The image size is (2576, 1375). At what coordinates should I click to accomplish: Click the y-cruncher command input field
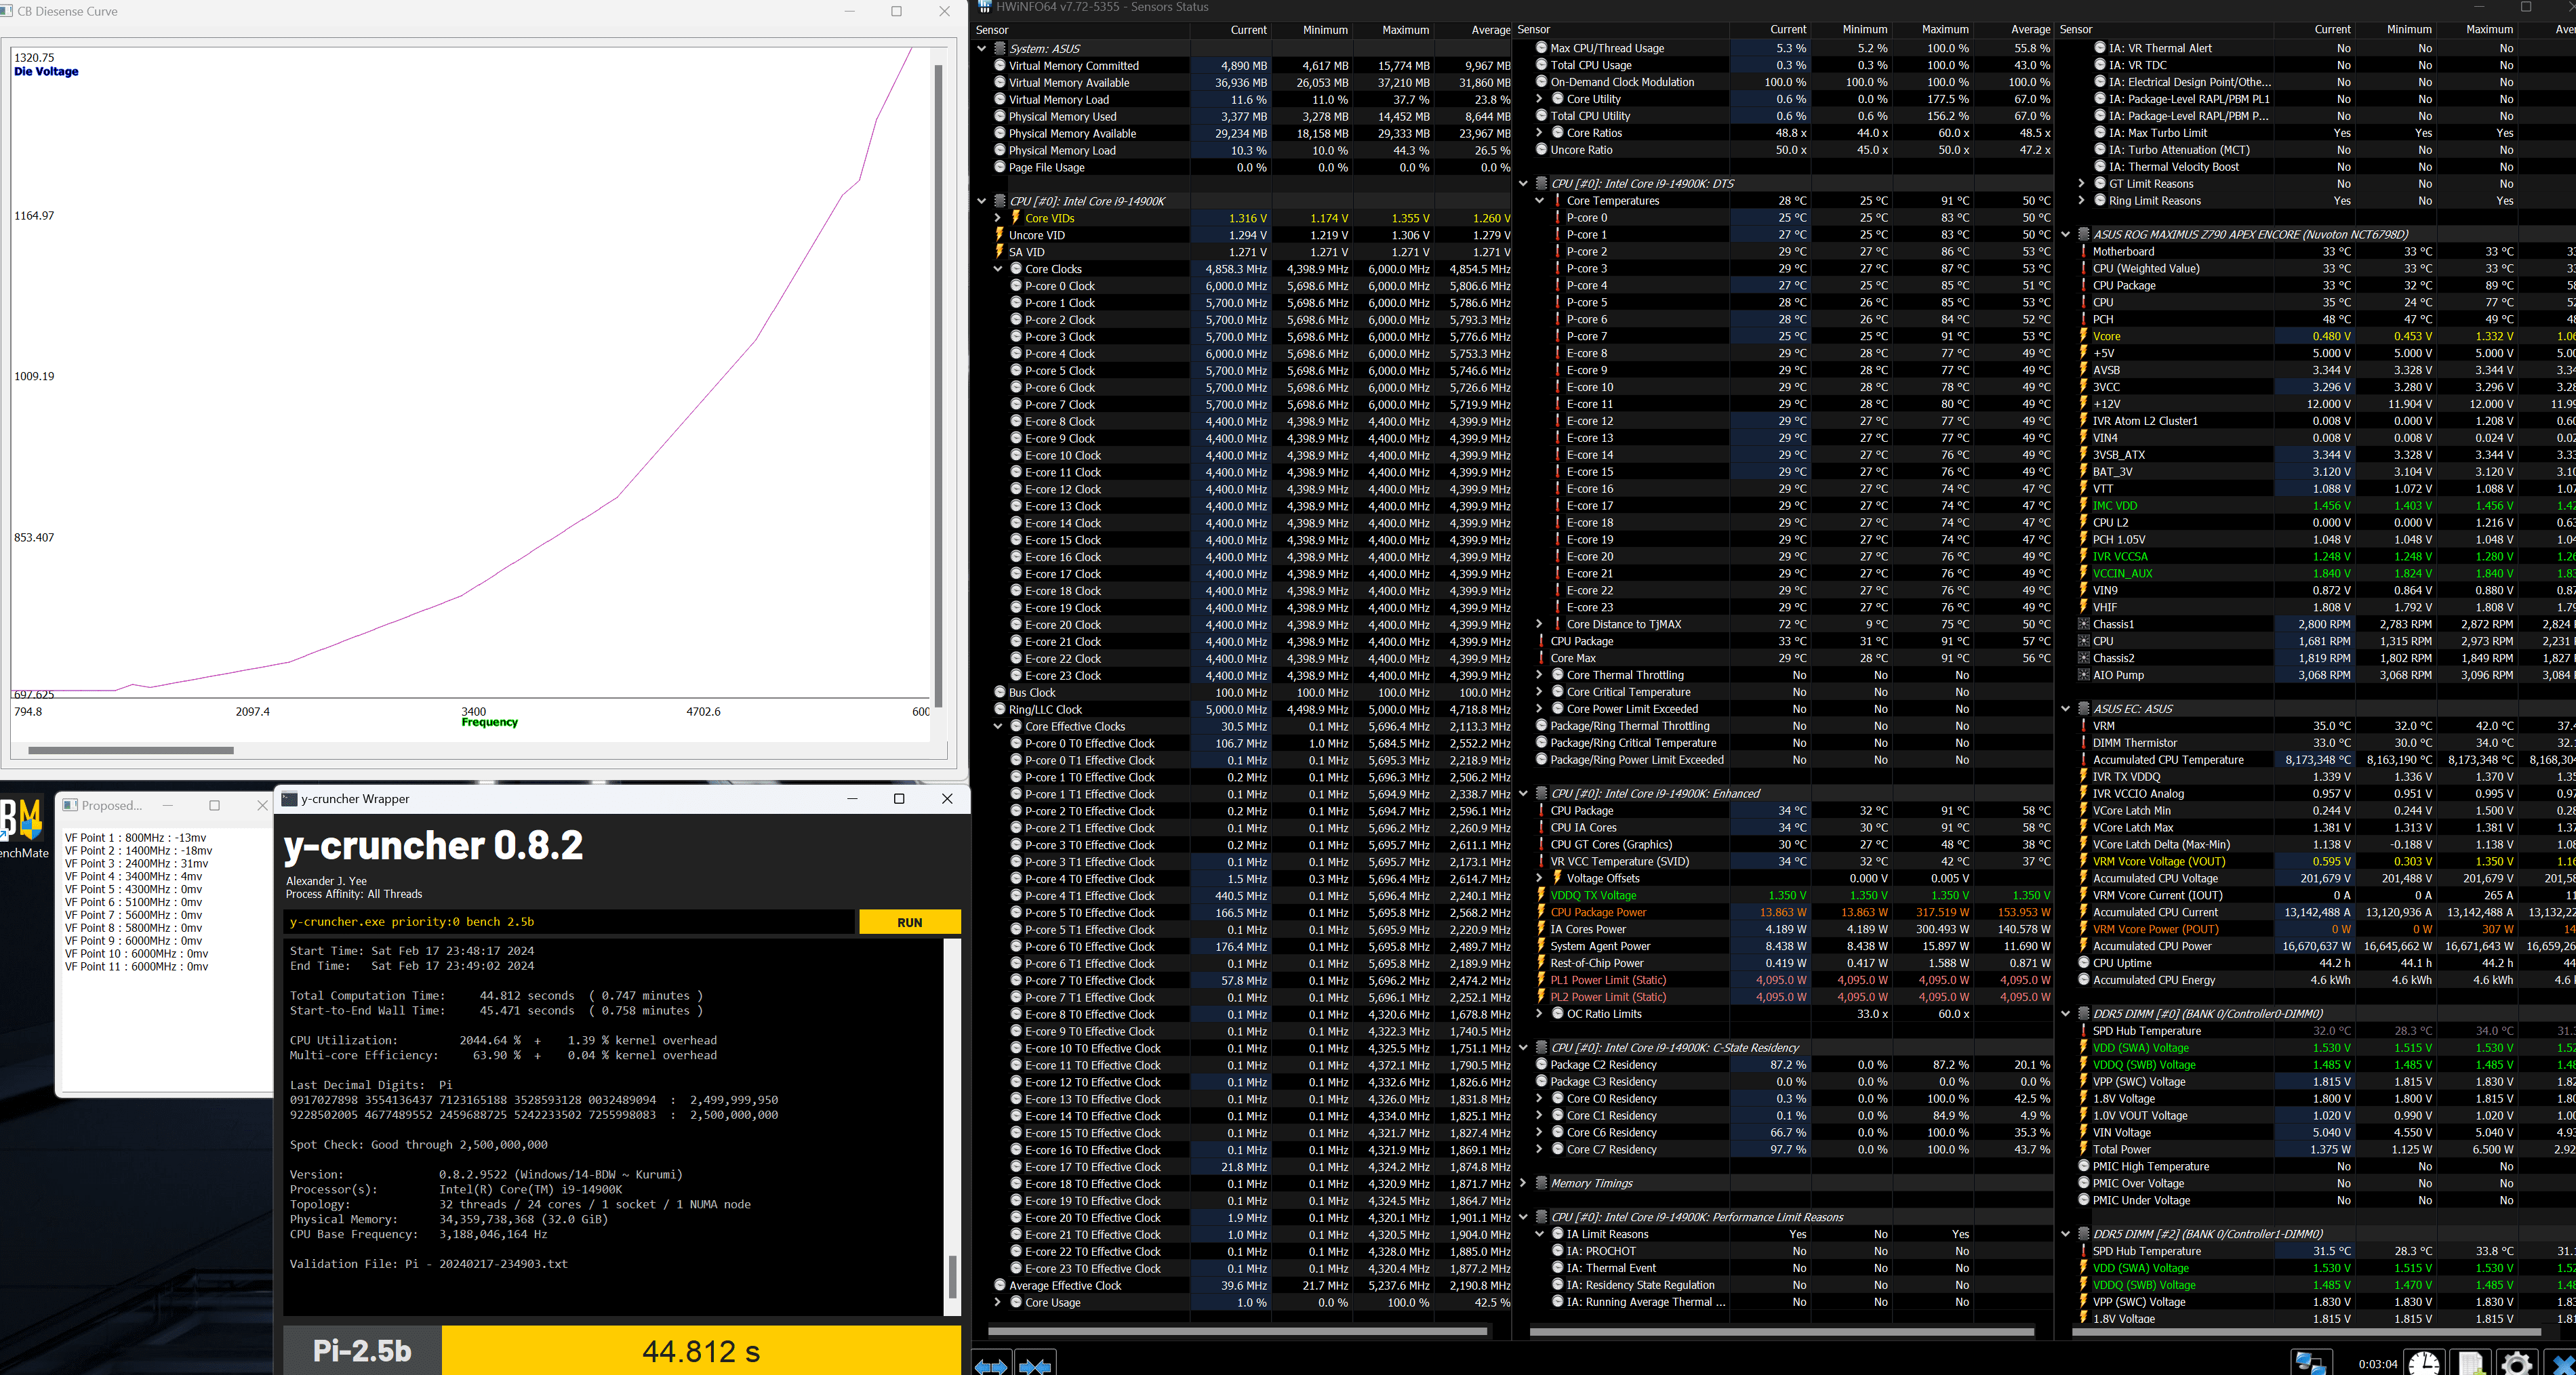(570, 922)
